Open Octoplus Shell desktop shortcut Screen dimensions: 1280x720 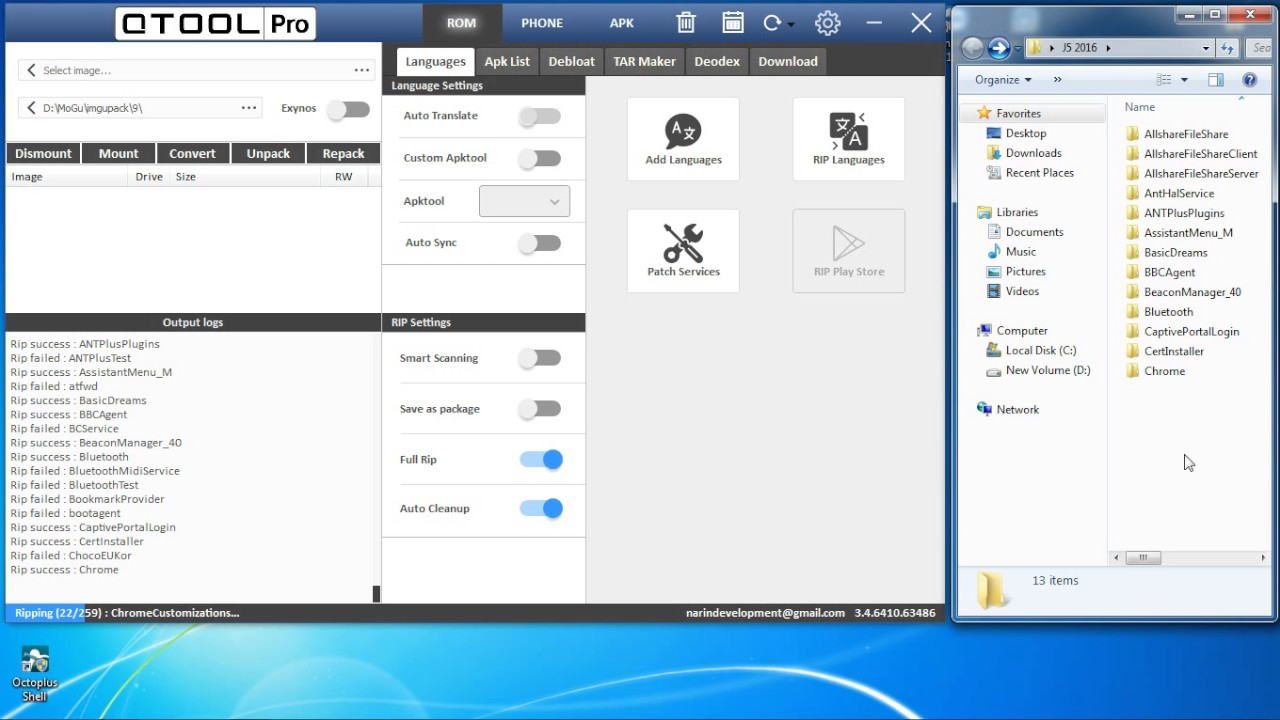tap(34, 675)
